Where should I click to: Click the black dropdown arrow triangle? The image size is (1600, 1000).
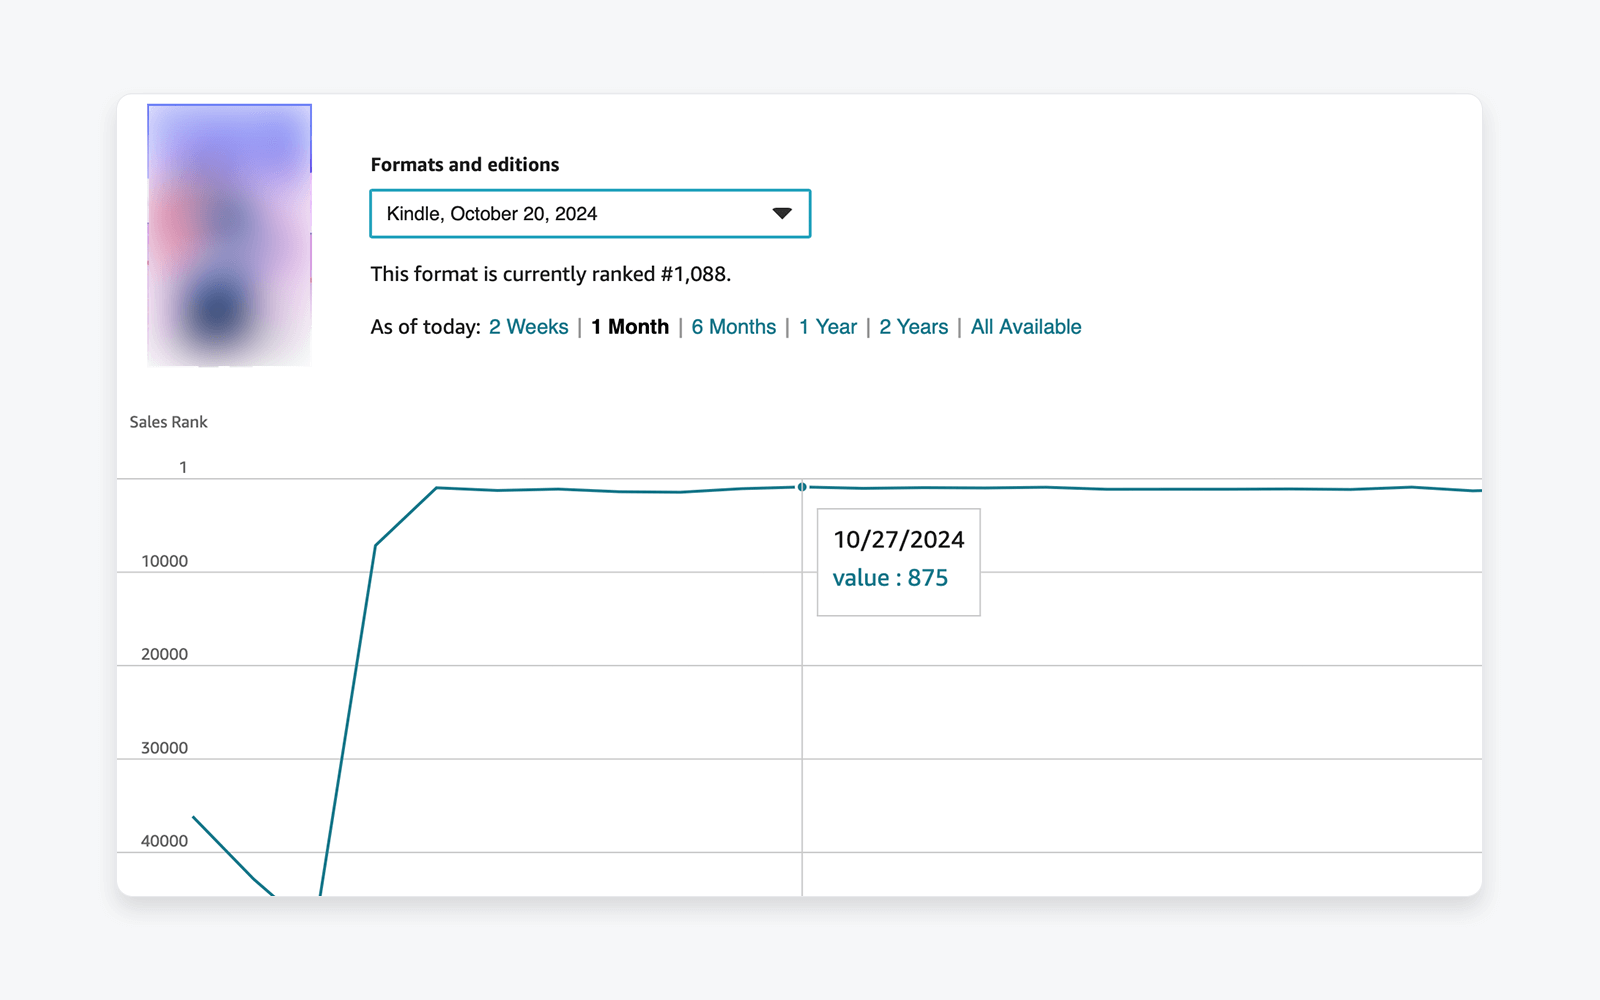point(782,214)
